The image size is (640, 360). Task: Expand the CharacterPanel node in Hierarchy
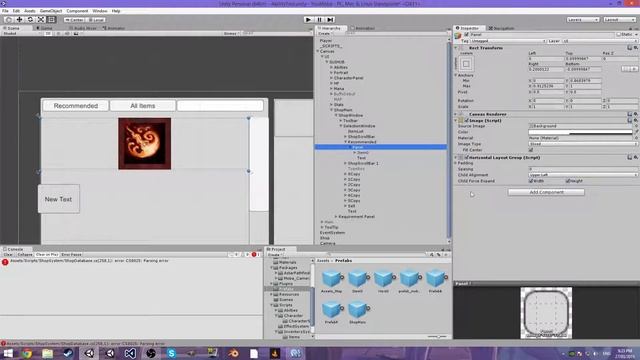point(331,78)
